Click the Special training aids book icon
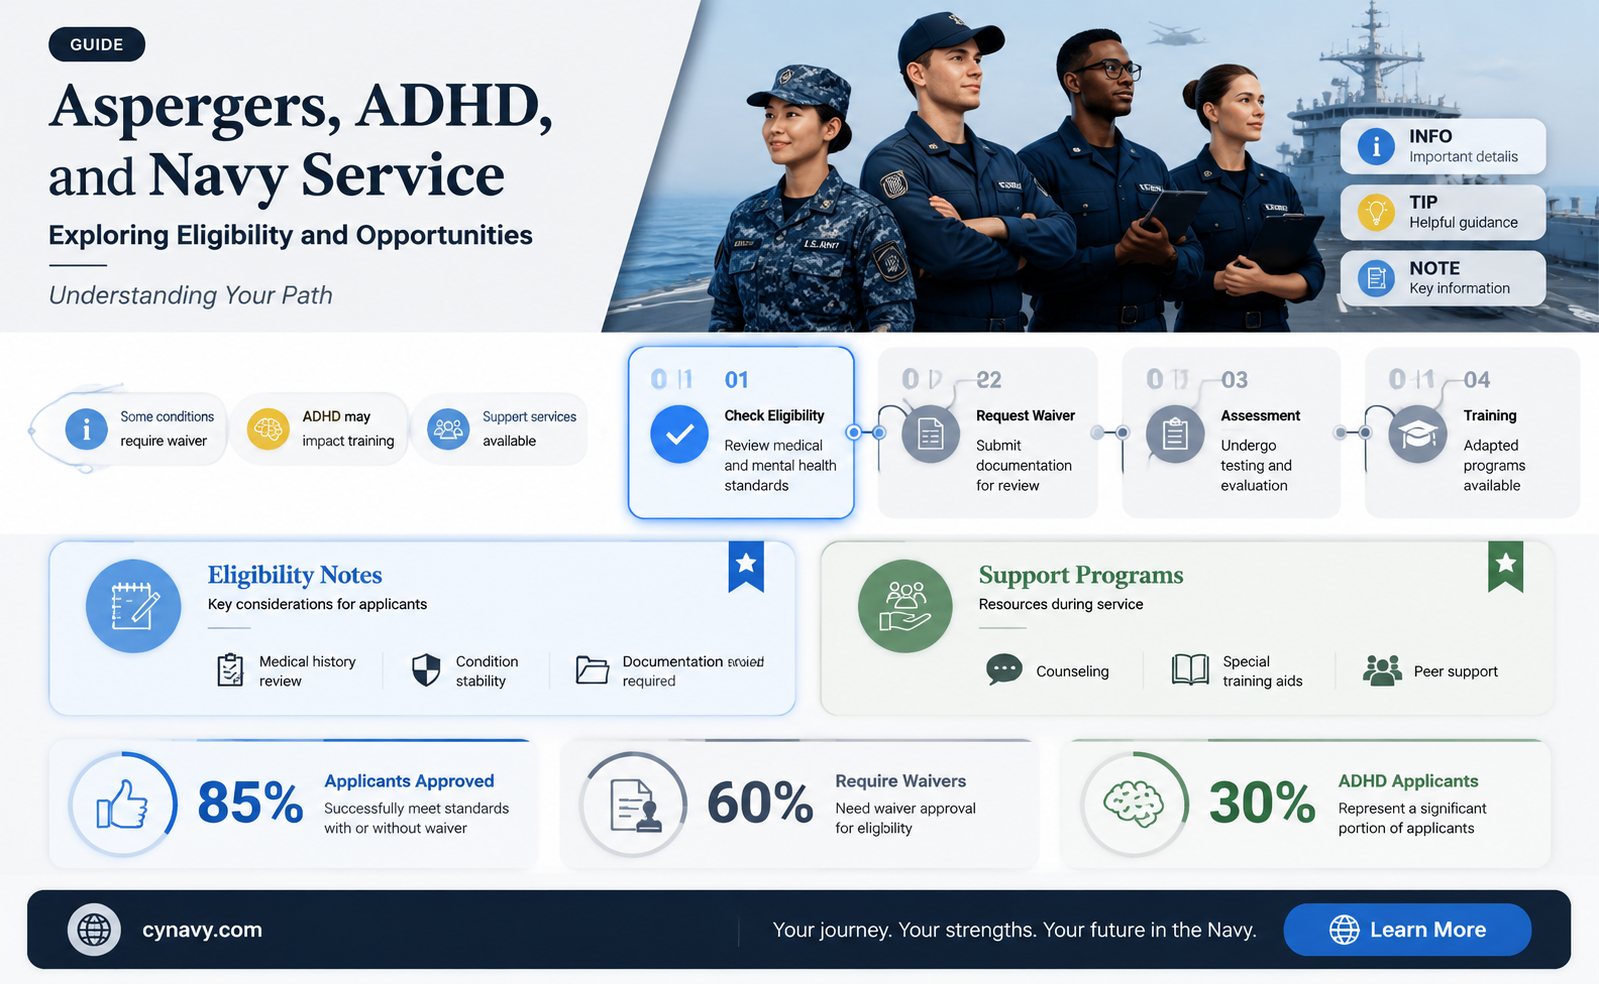Viewport: 1599px width, 984px height. point(1190,670)
